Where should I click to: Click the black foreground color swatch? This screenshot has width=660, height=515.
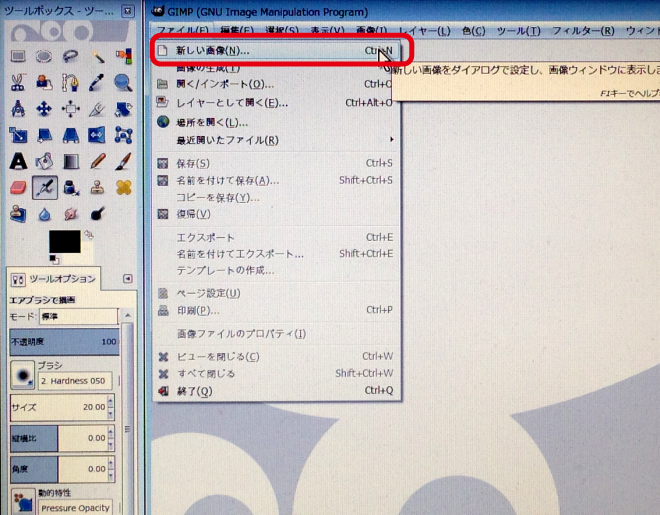click(64, 241)
